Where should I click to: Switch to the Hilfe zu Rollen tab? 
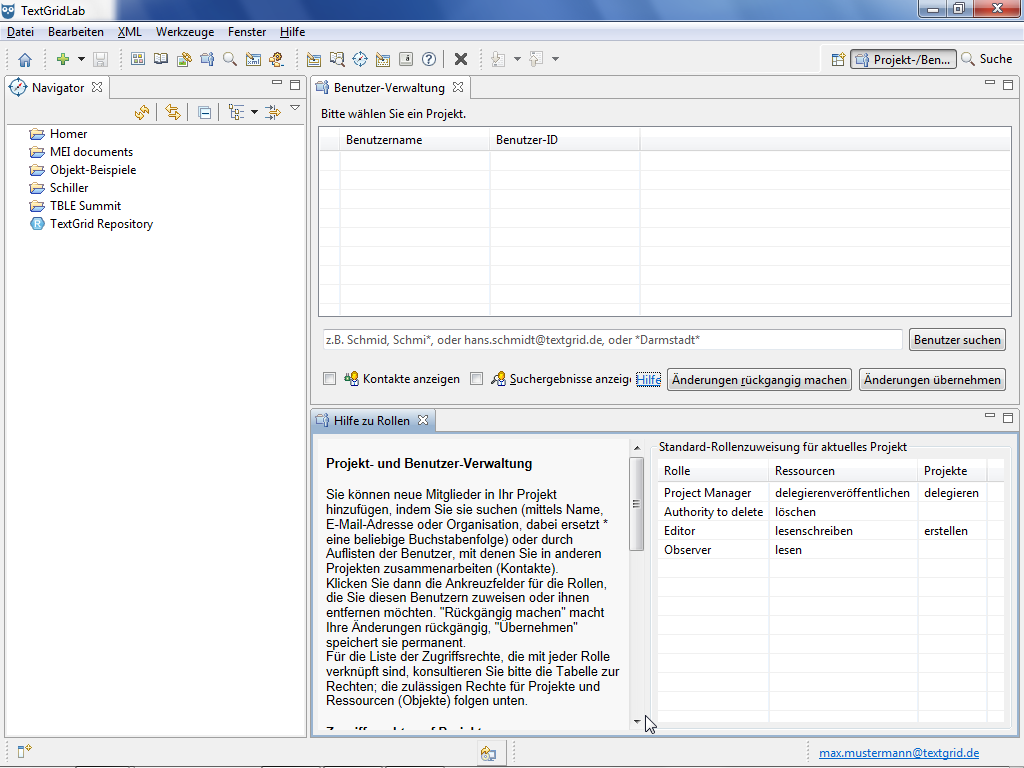click(x=371, y=421)
